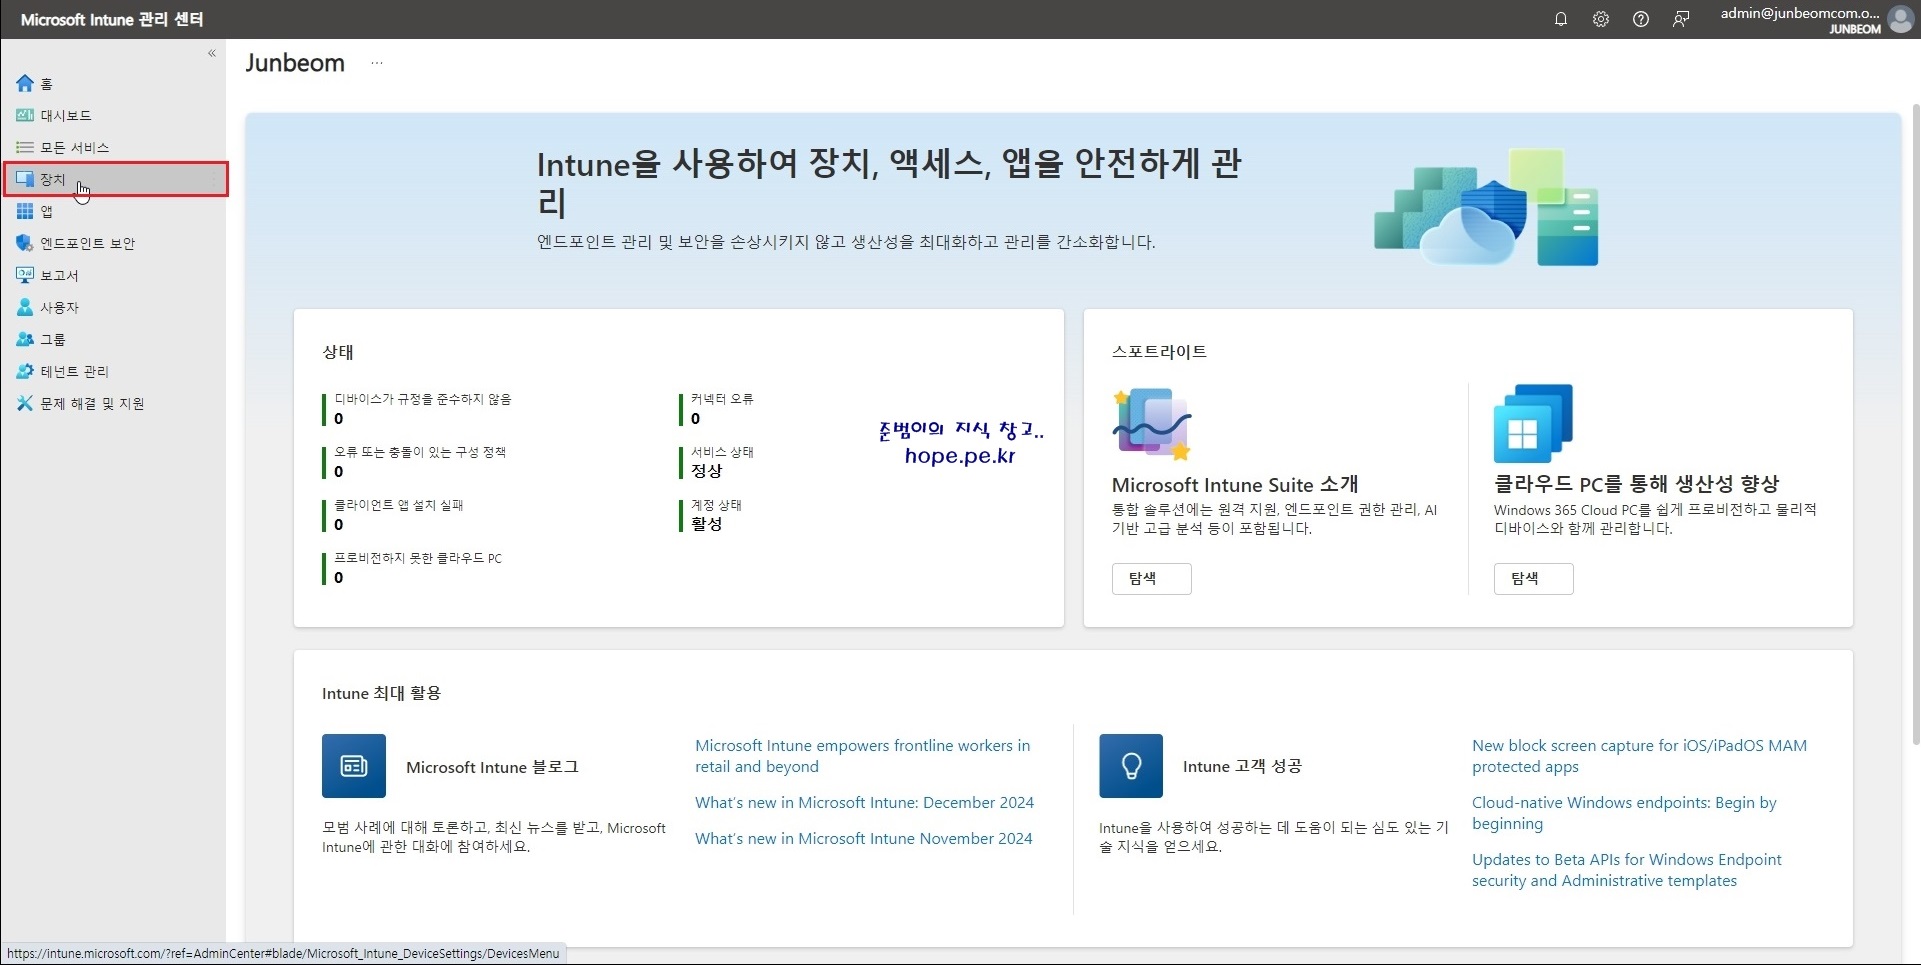The image size is (1921, 965).
Task: Collapse the sidebar with double chevron
Action: tap(212, 53)
